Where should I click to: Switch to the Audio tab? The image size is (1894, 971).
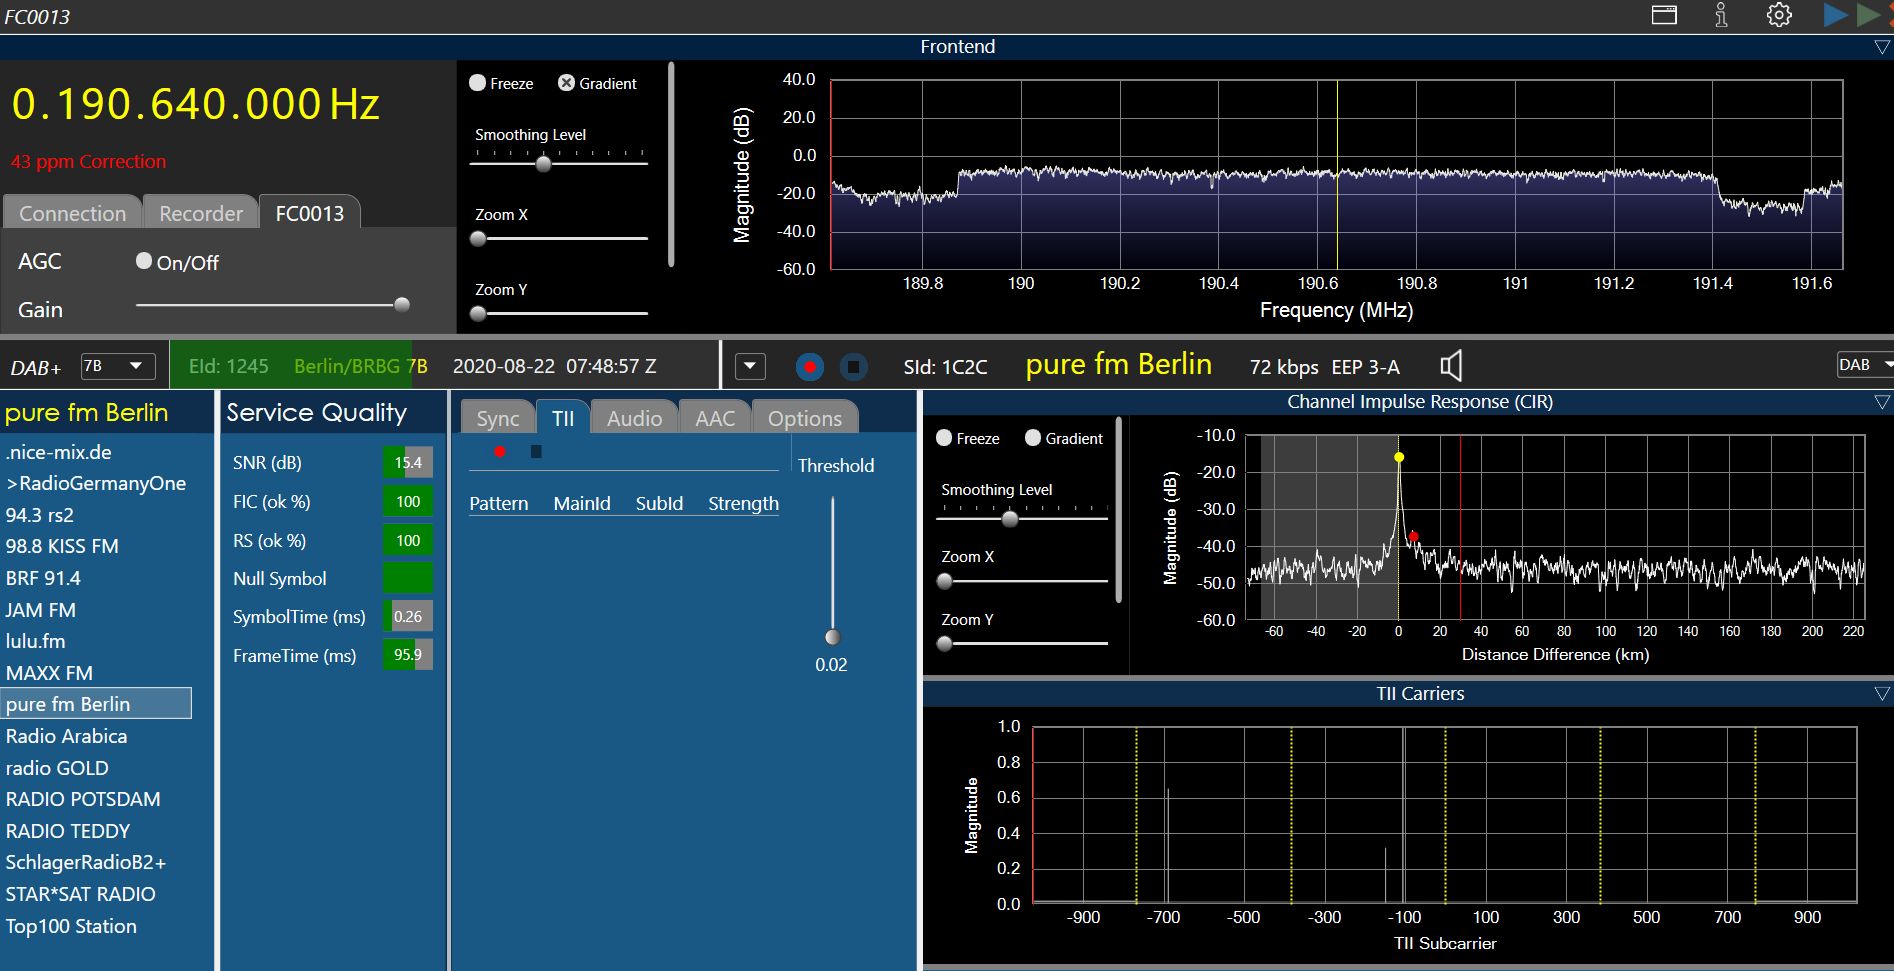634,418
